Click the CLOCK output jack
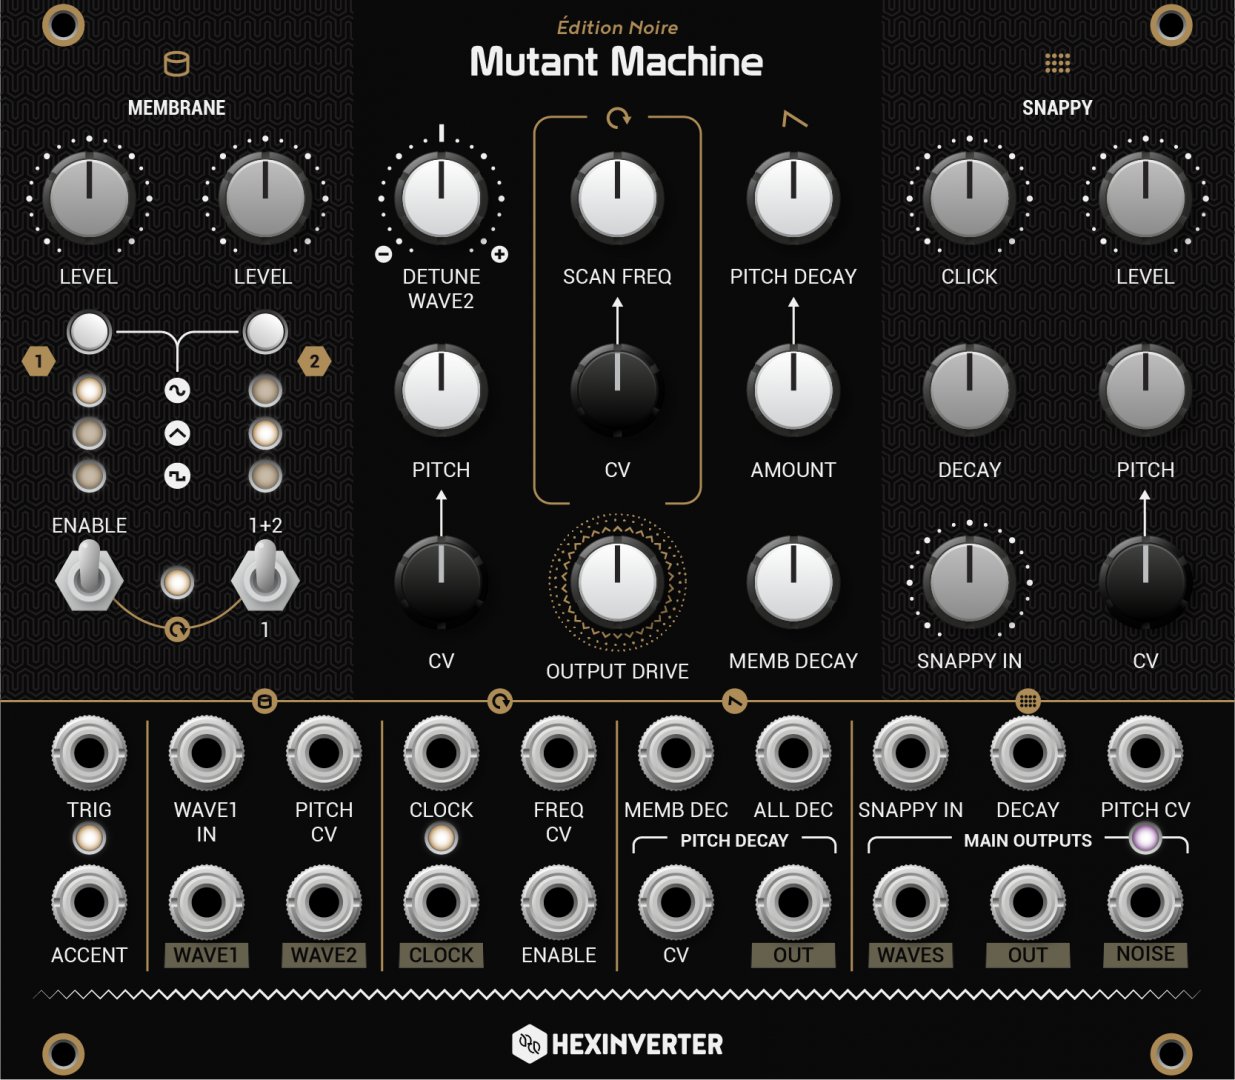Viewport: 1235px width, 1080px height. click(x=441, y=902)
